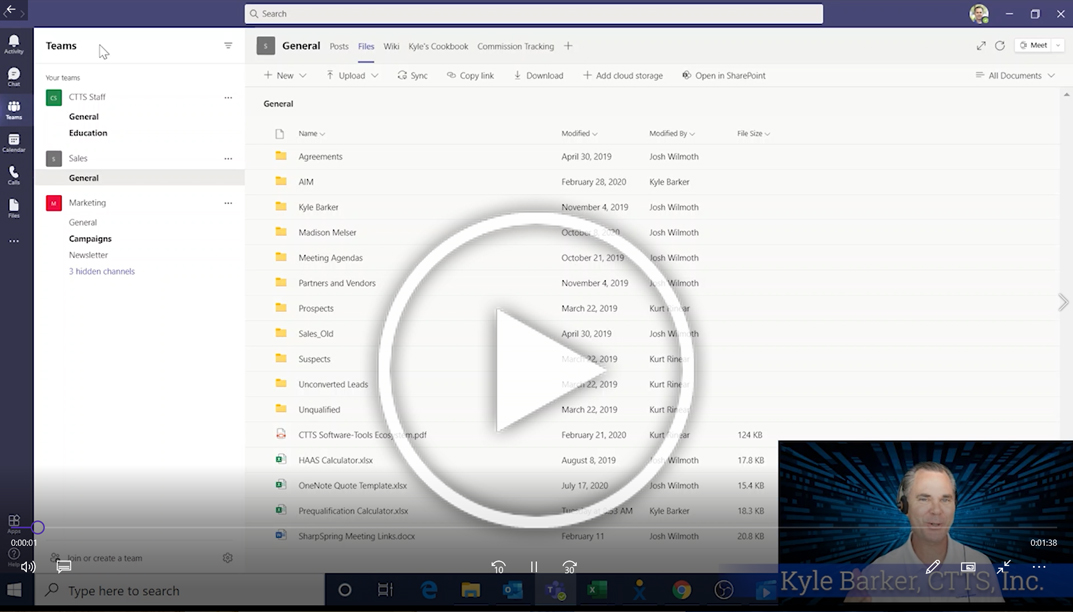Open the user profile avatar
The image size is (1073, 612).
pos(979,14)
